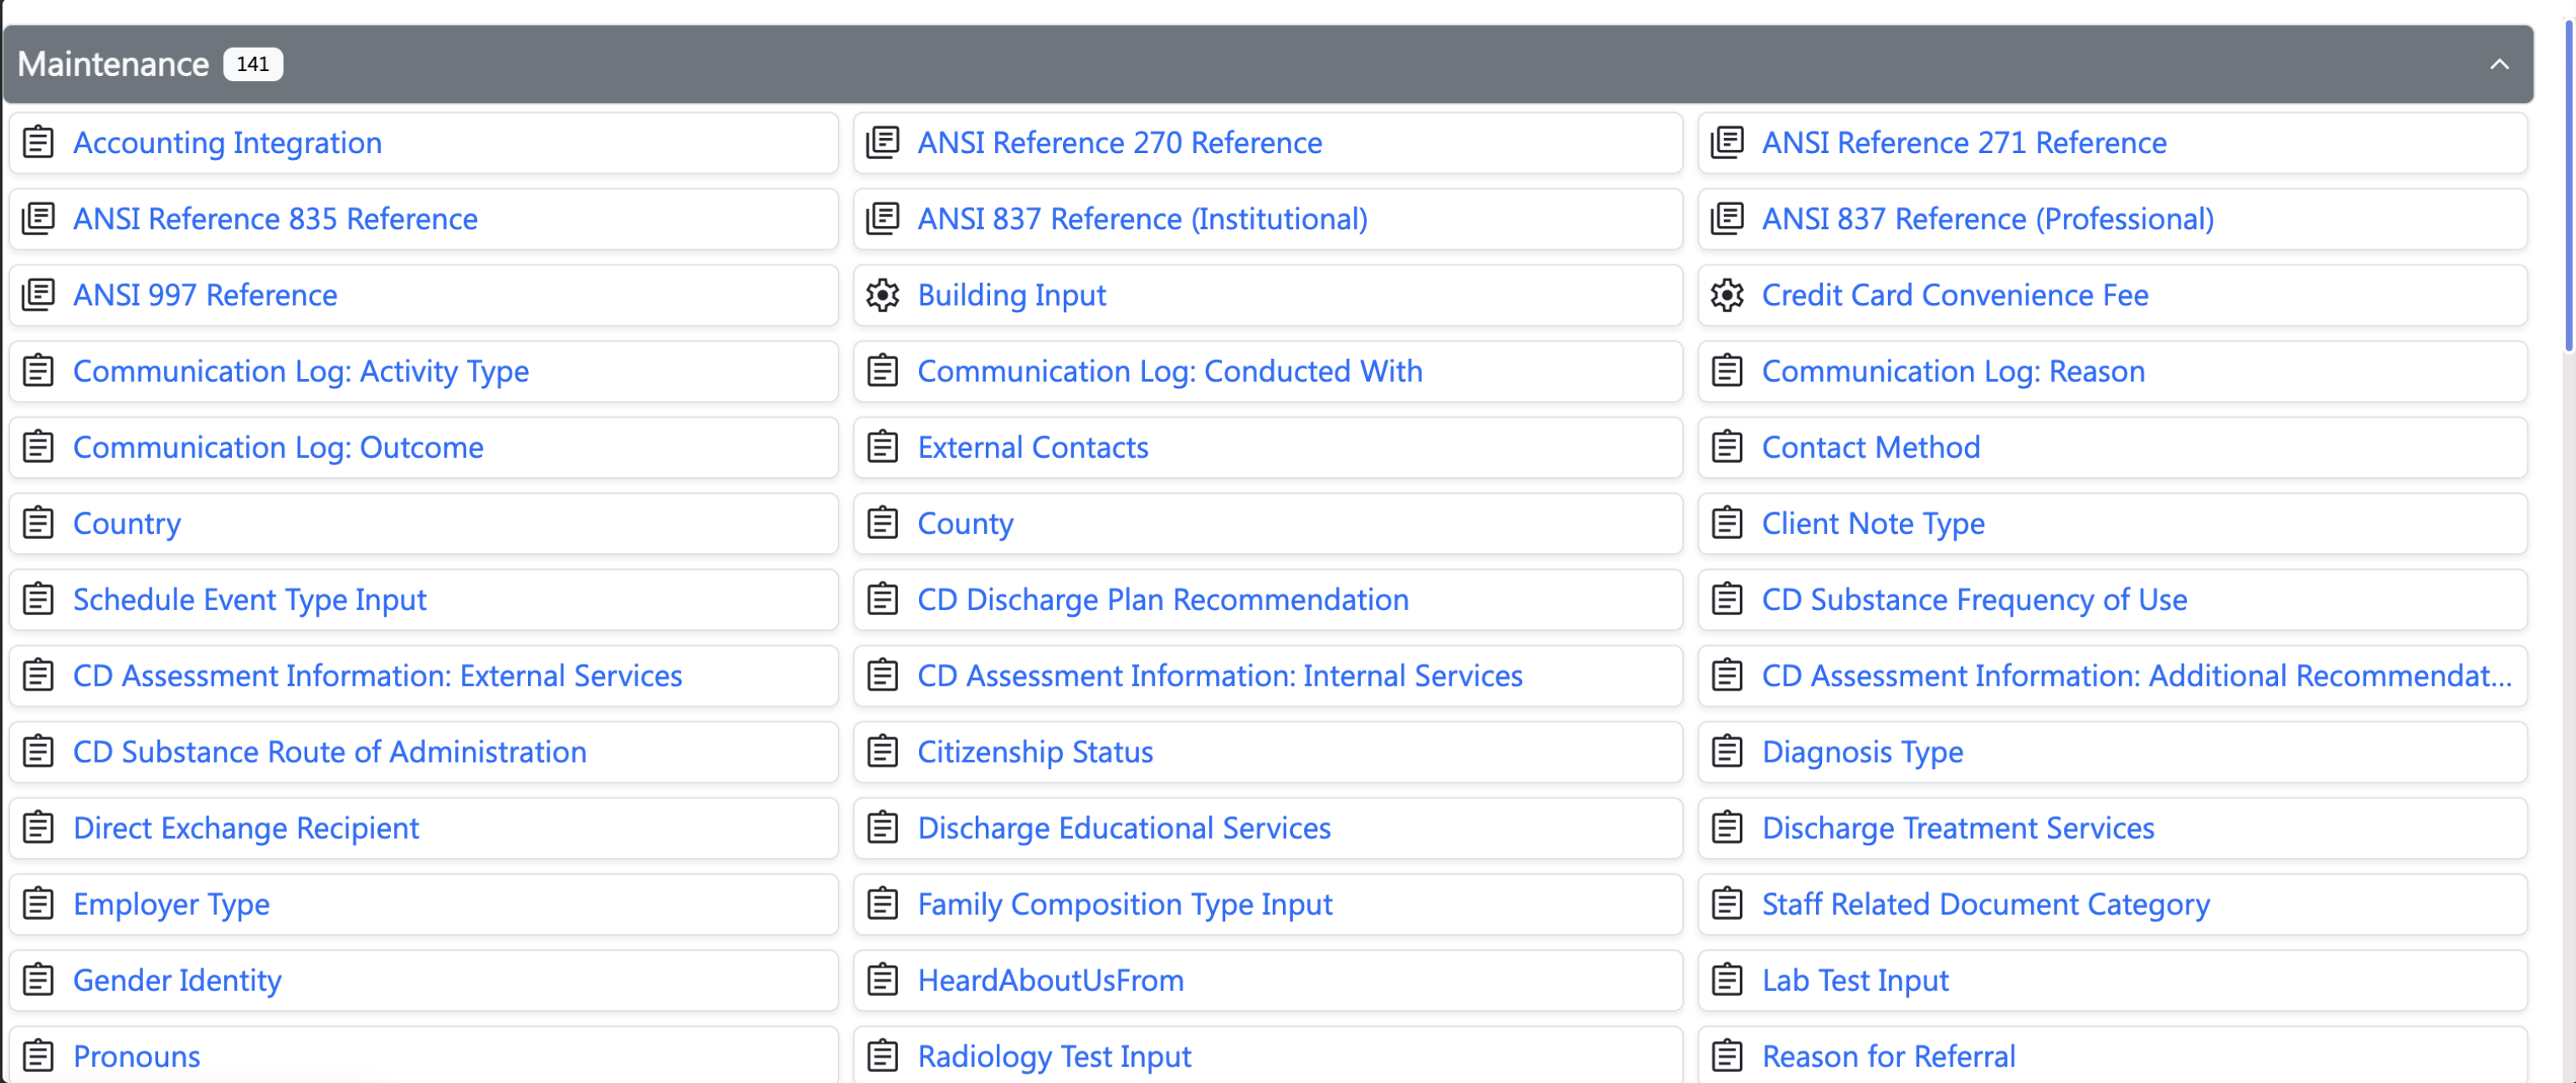Click clipboard icon beside Communication Log: Outcome

click(x=39, y=446)
